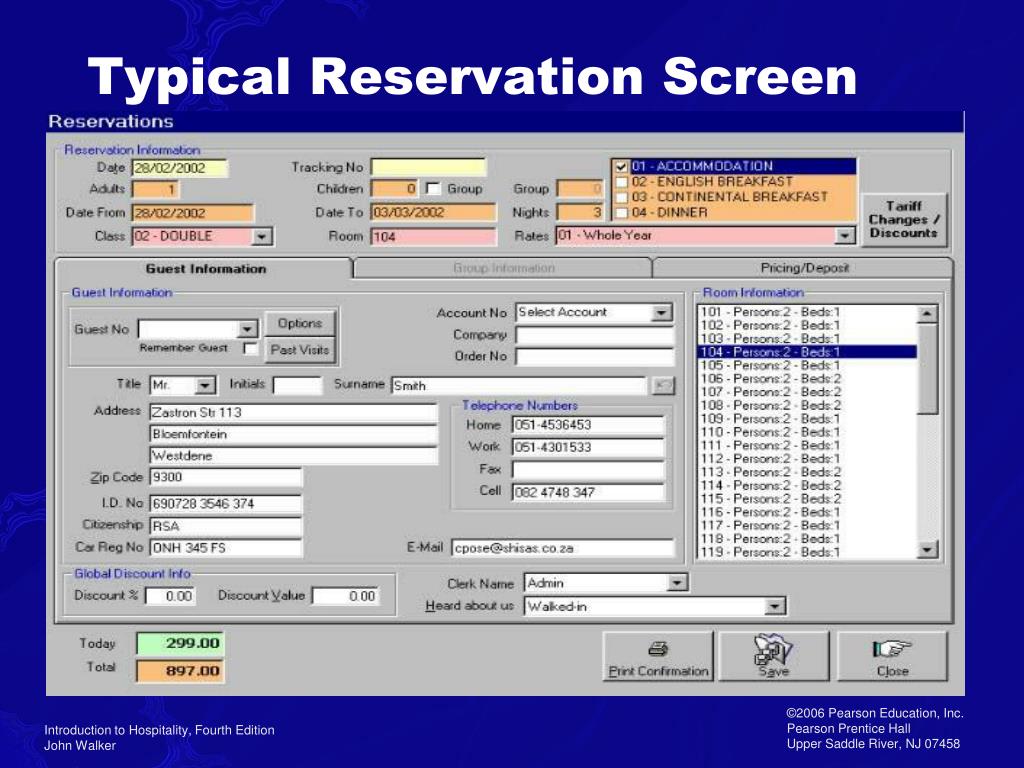Viewport: 1024px width, 768px height.
Task: Tick the Remember Guest checkbox
Action: (251, 348)
